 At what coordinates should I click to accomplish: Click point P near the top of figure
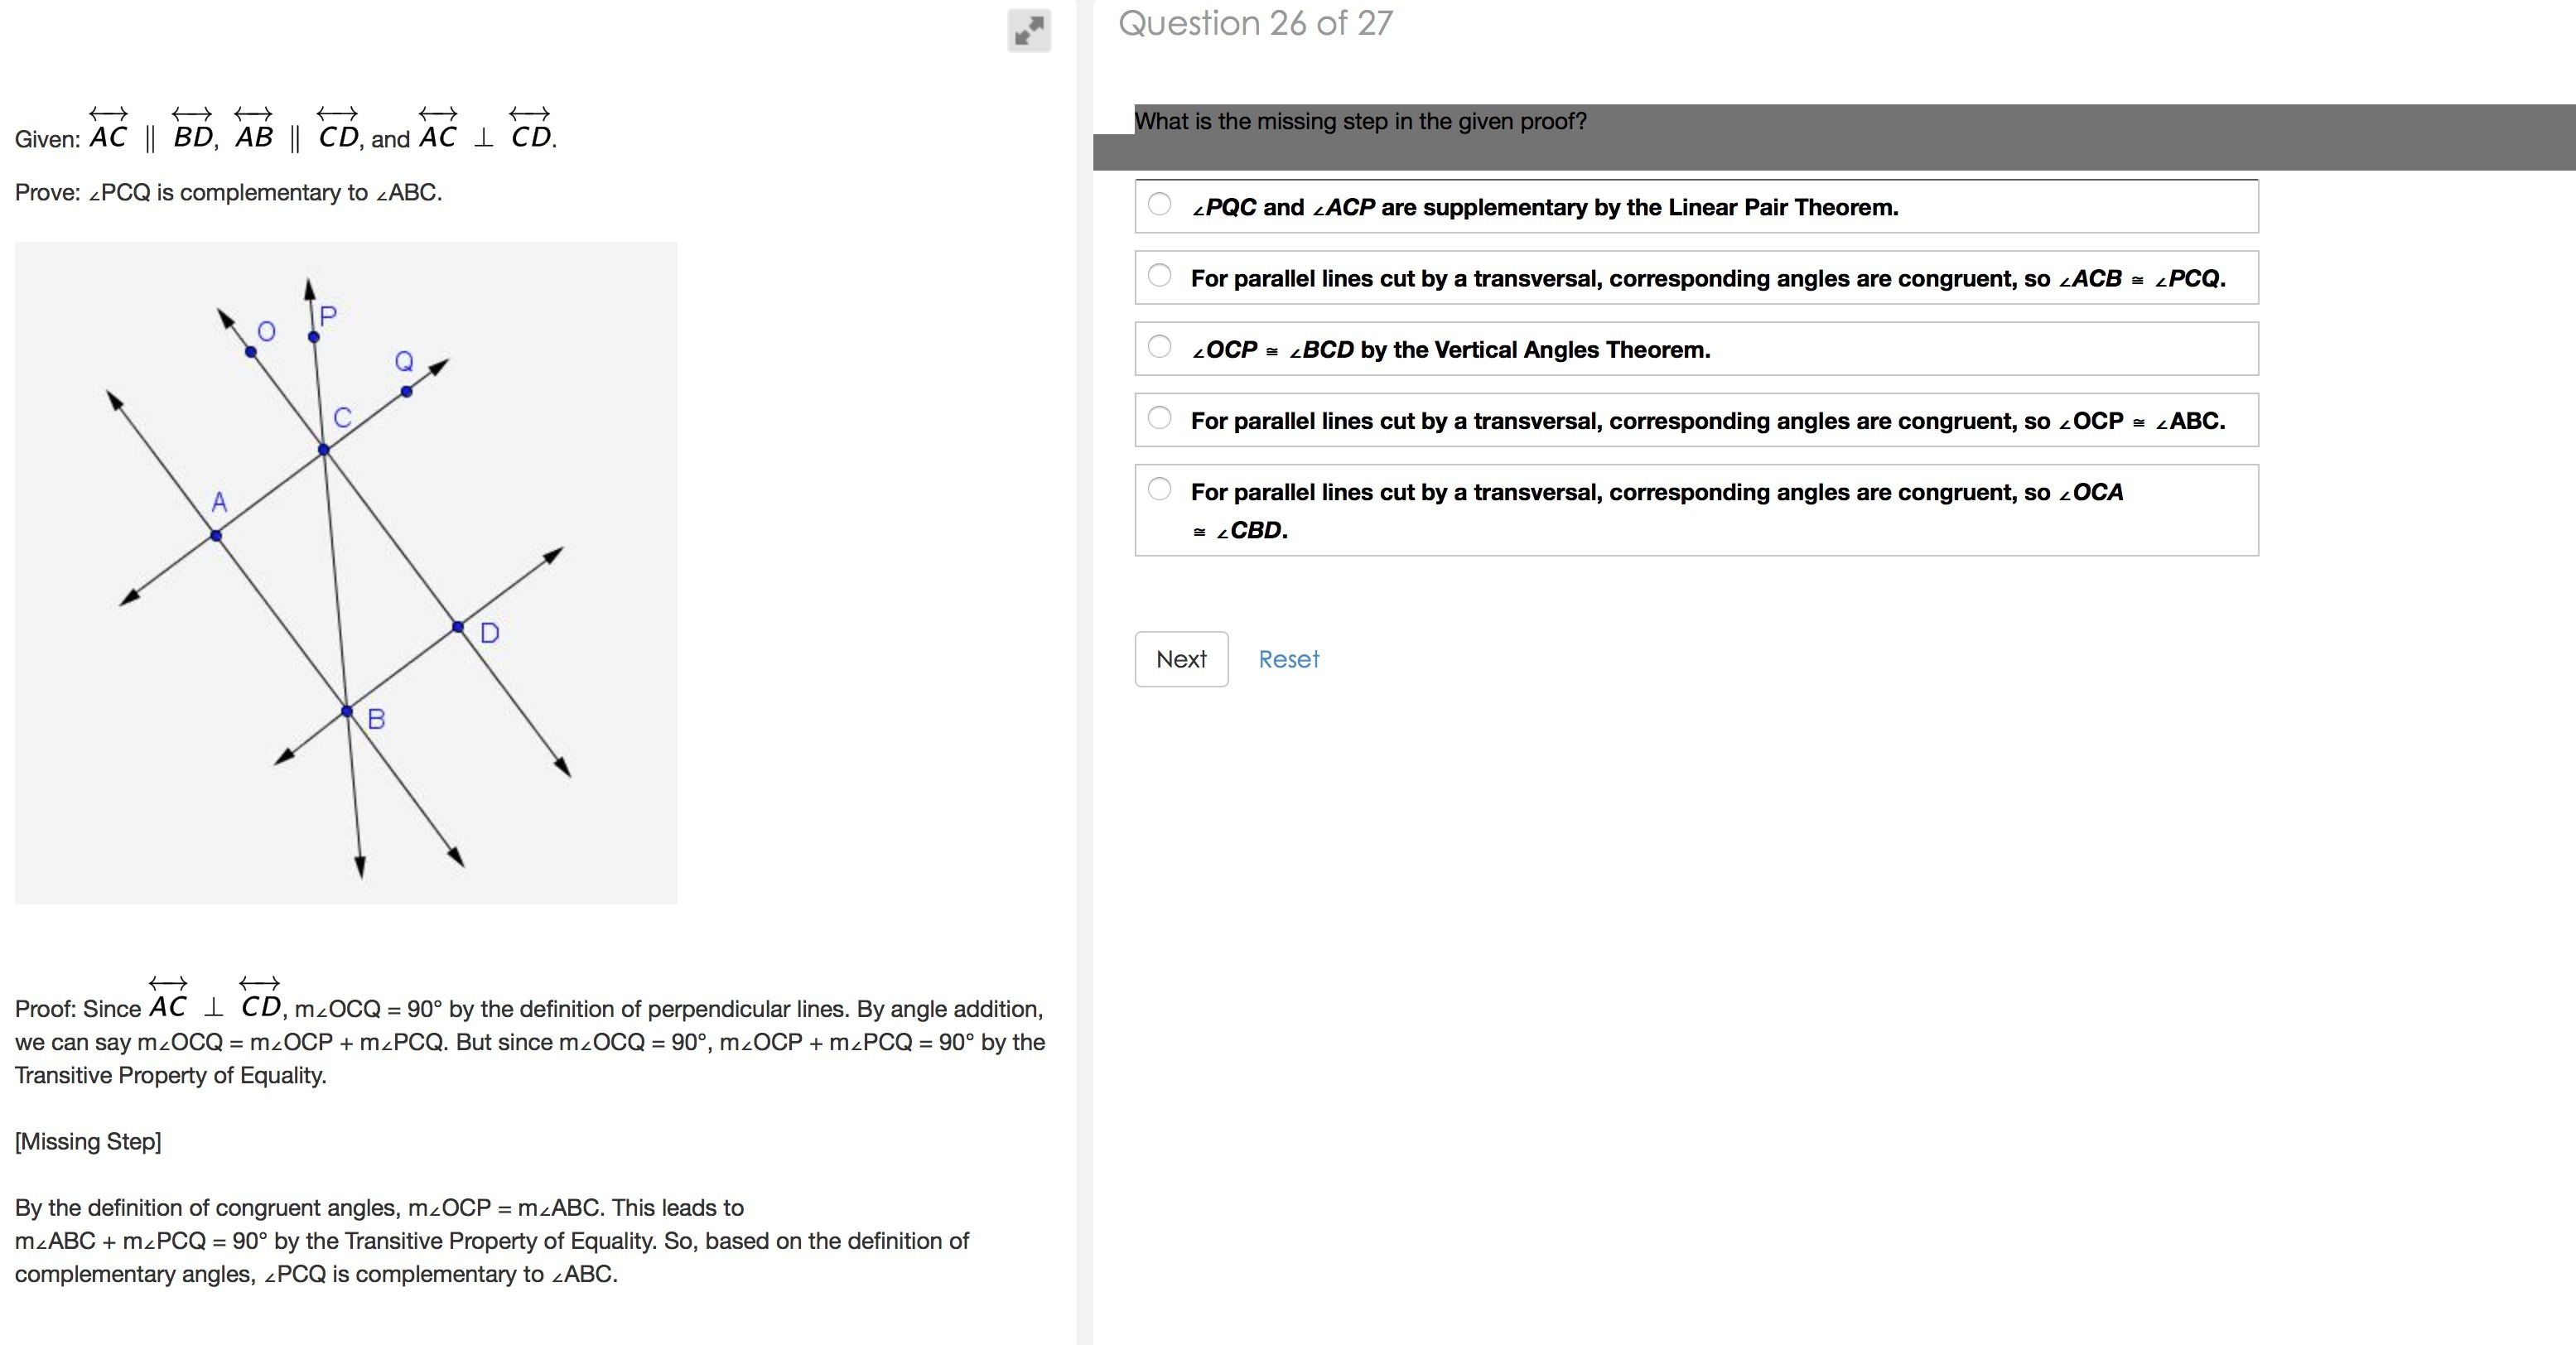coord(314,337)
